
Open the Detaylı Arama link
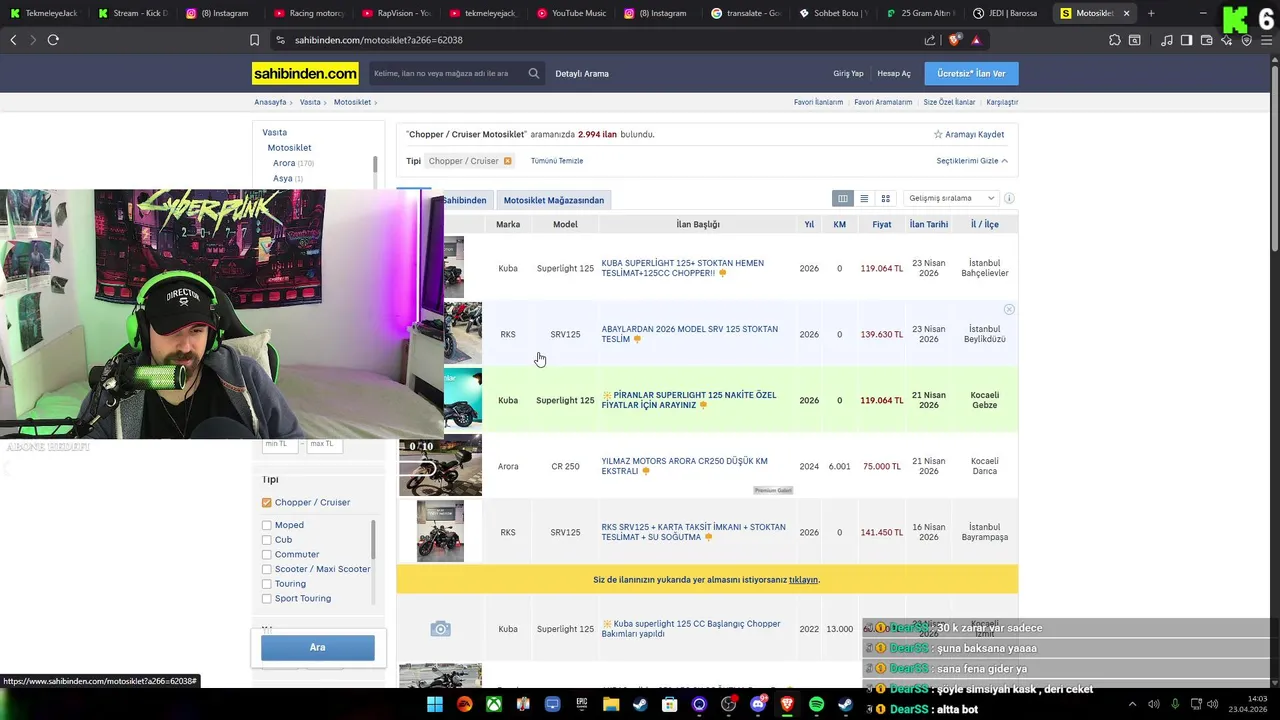(582, 74)
